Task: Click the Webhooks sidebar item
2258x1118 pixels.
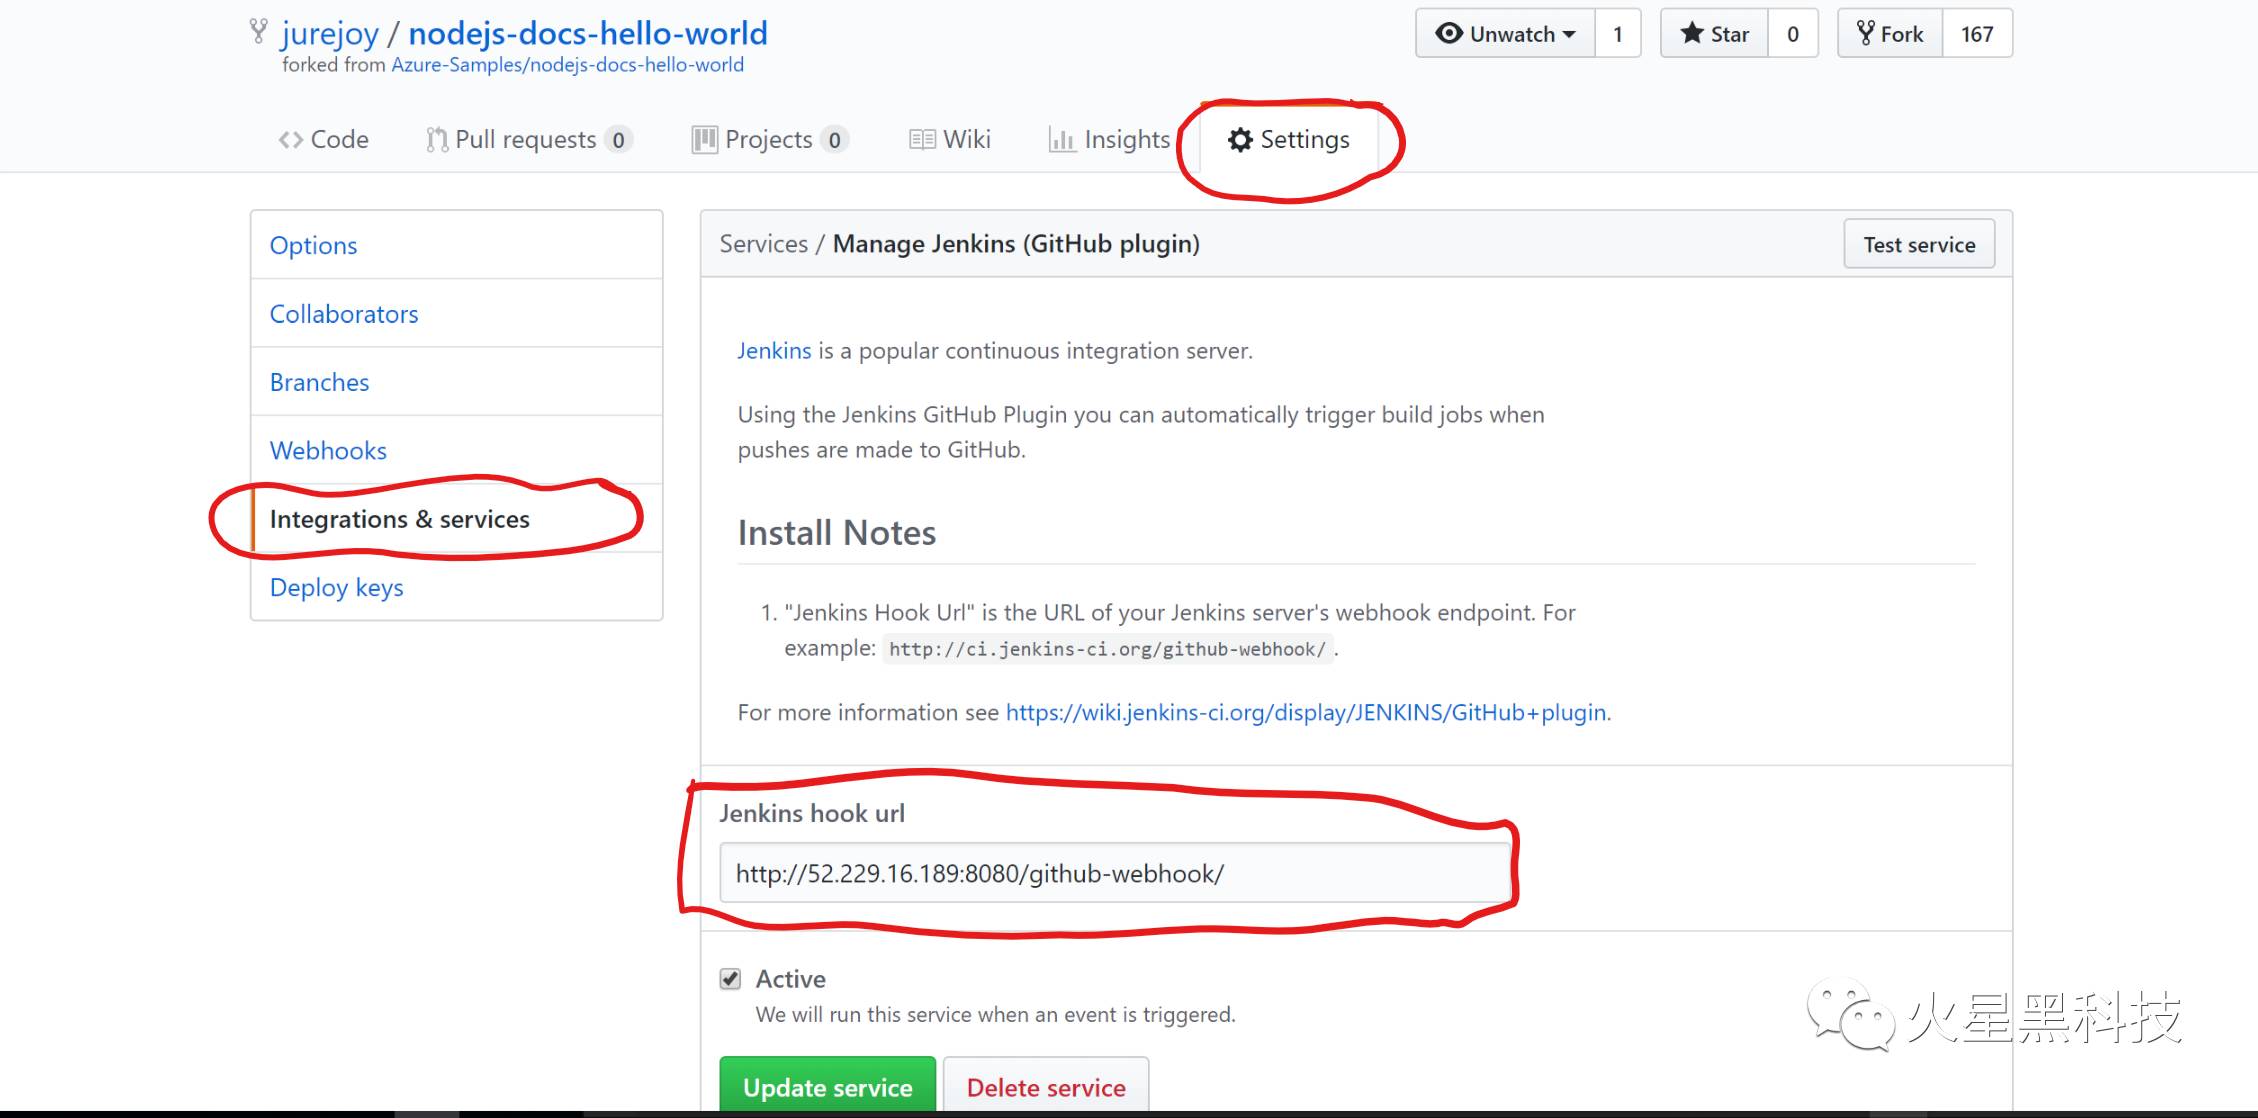Action: coord(328,450)
